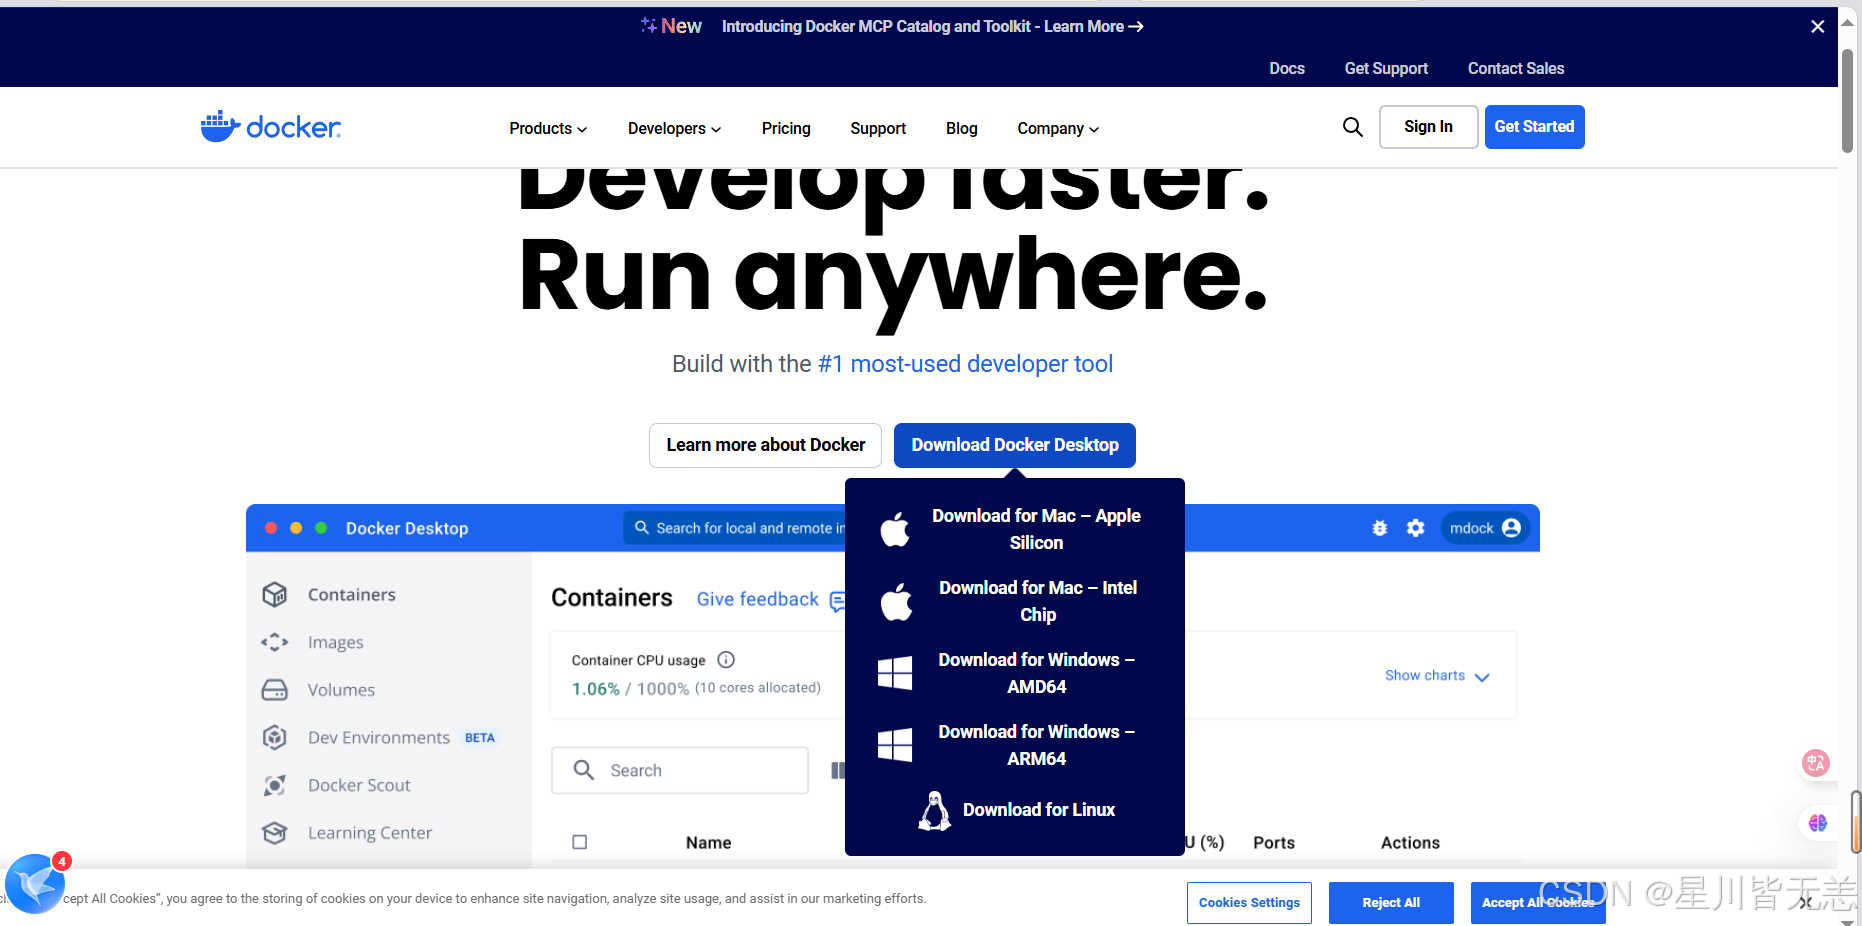The width and height of the screenshot is (1862, 926).
Task: Click the Docker whale logo
Action: [270, 127]
